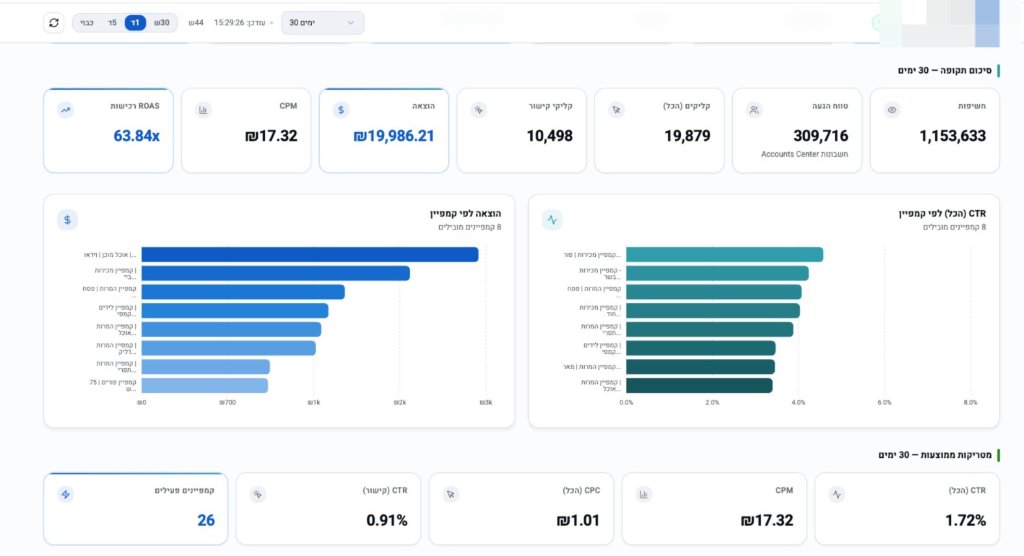Click the lightning icon on קמפיינים פעילים card
1024x556 pixels.
pyautogui.click(x=65, y=495)
